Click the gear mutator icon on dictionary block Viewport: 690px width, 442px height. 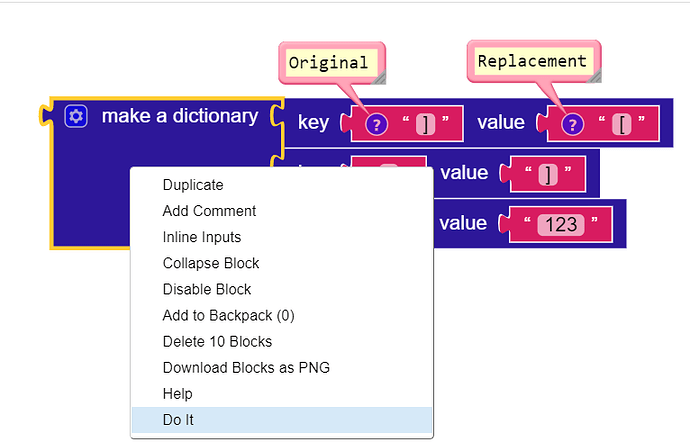click(x=76, y=116)
